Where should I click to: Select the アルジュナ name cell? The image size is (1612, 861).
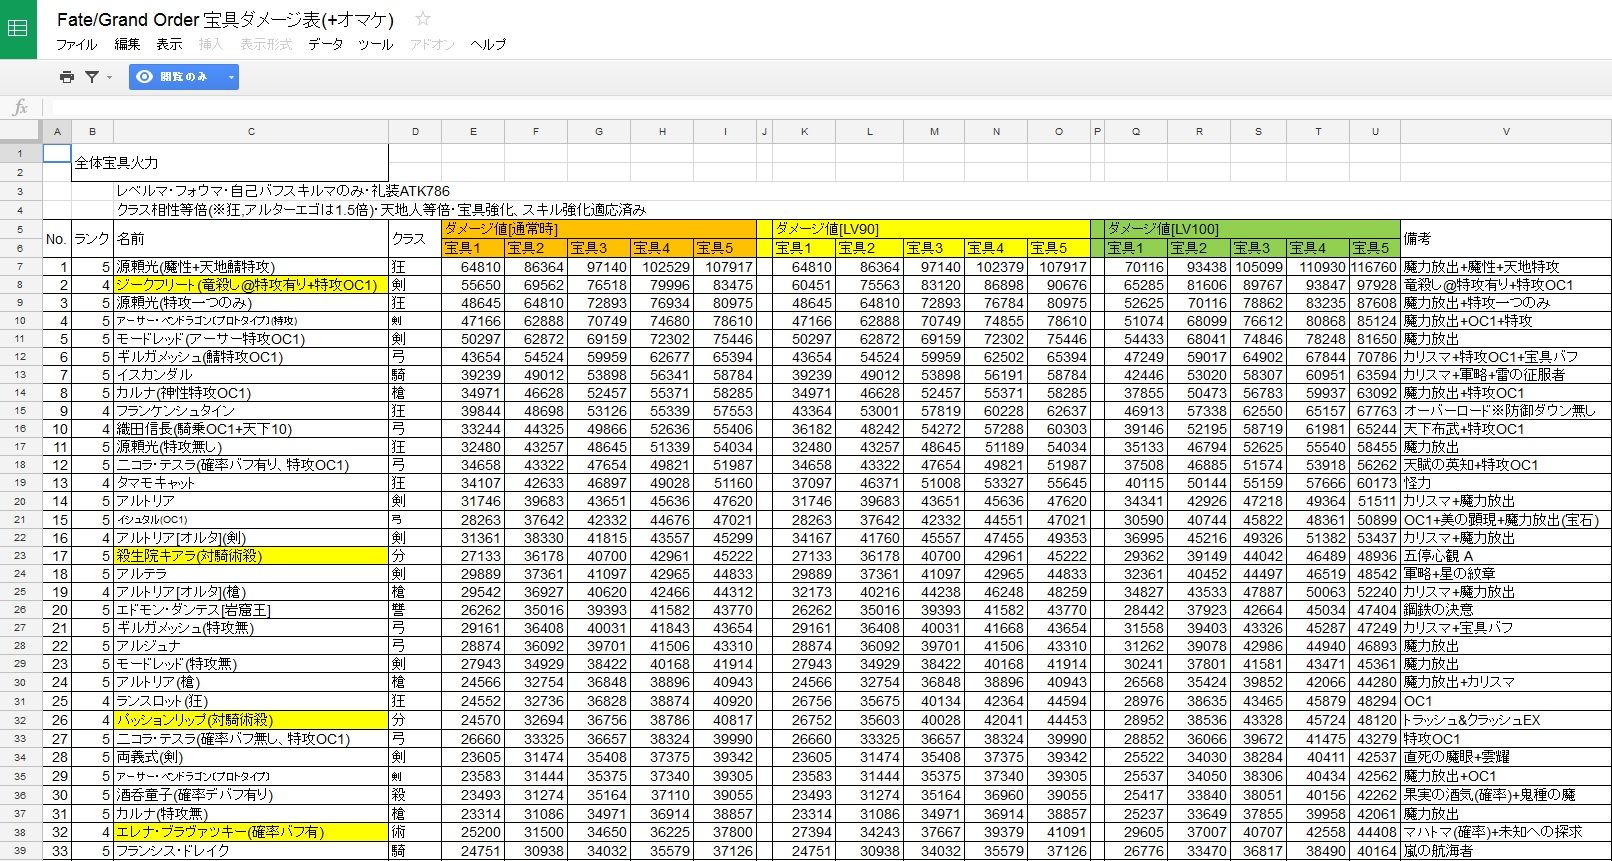(251, 646)
